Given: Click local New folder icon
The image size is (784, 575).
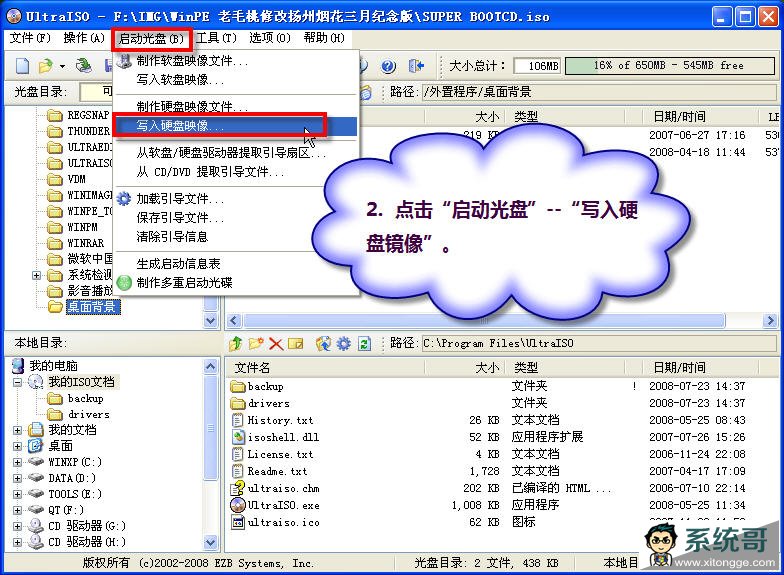Looking at the screenshot, I should click(x=256, y=344).
